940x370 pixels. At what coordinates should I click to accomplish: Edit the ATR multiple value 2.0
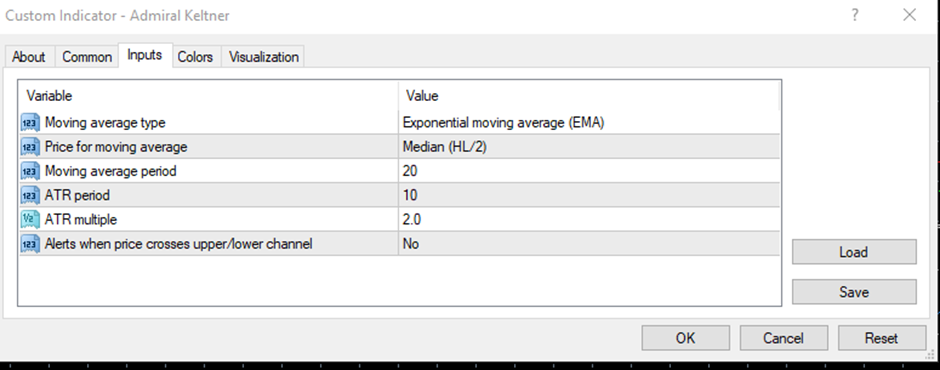pos(589,220)
